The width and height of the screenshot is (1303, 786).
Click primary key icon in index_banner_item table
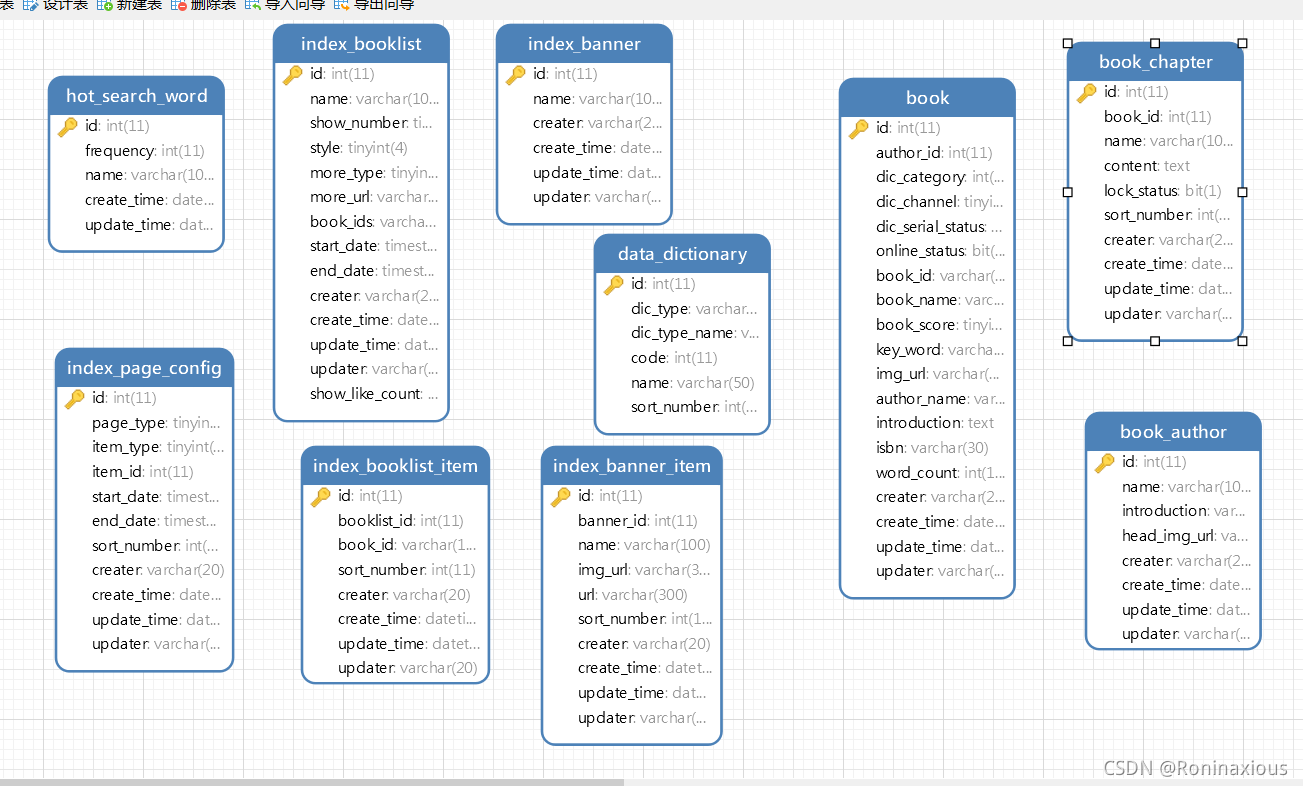[x=561, y=497]
